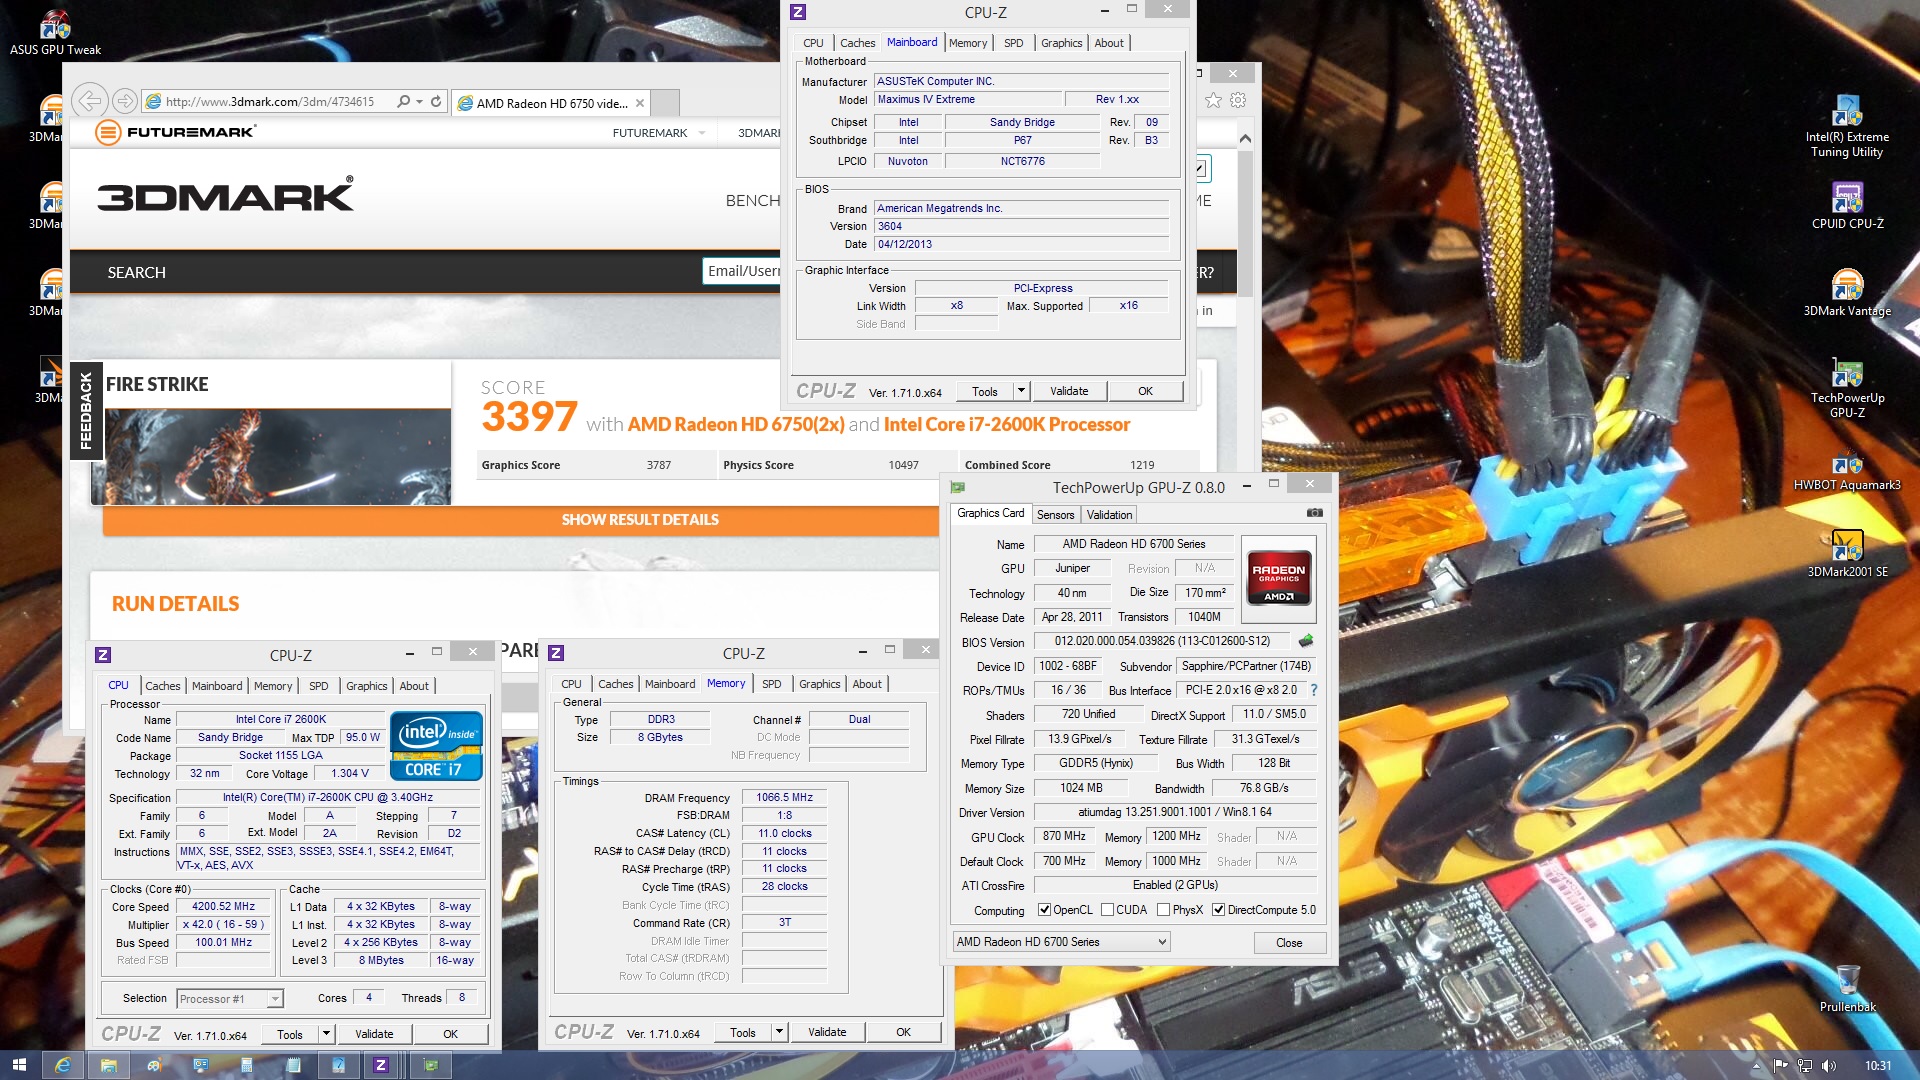1920x1080 pixels.
Task: Click the browser address bar URL
Action: click(x=270, y=101)
